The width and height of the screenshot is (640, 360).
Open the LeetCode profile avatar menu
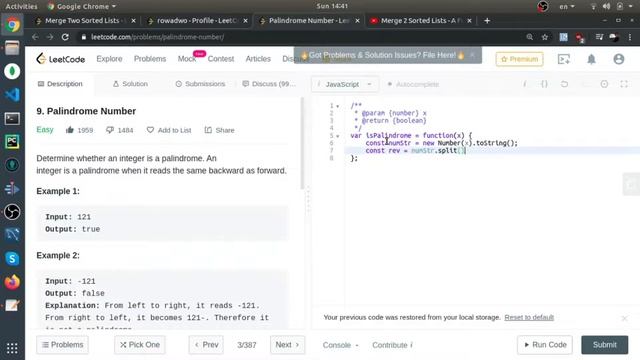coord(619,59)
